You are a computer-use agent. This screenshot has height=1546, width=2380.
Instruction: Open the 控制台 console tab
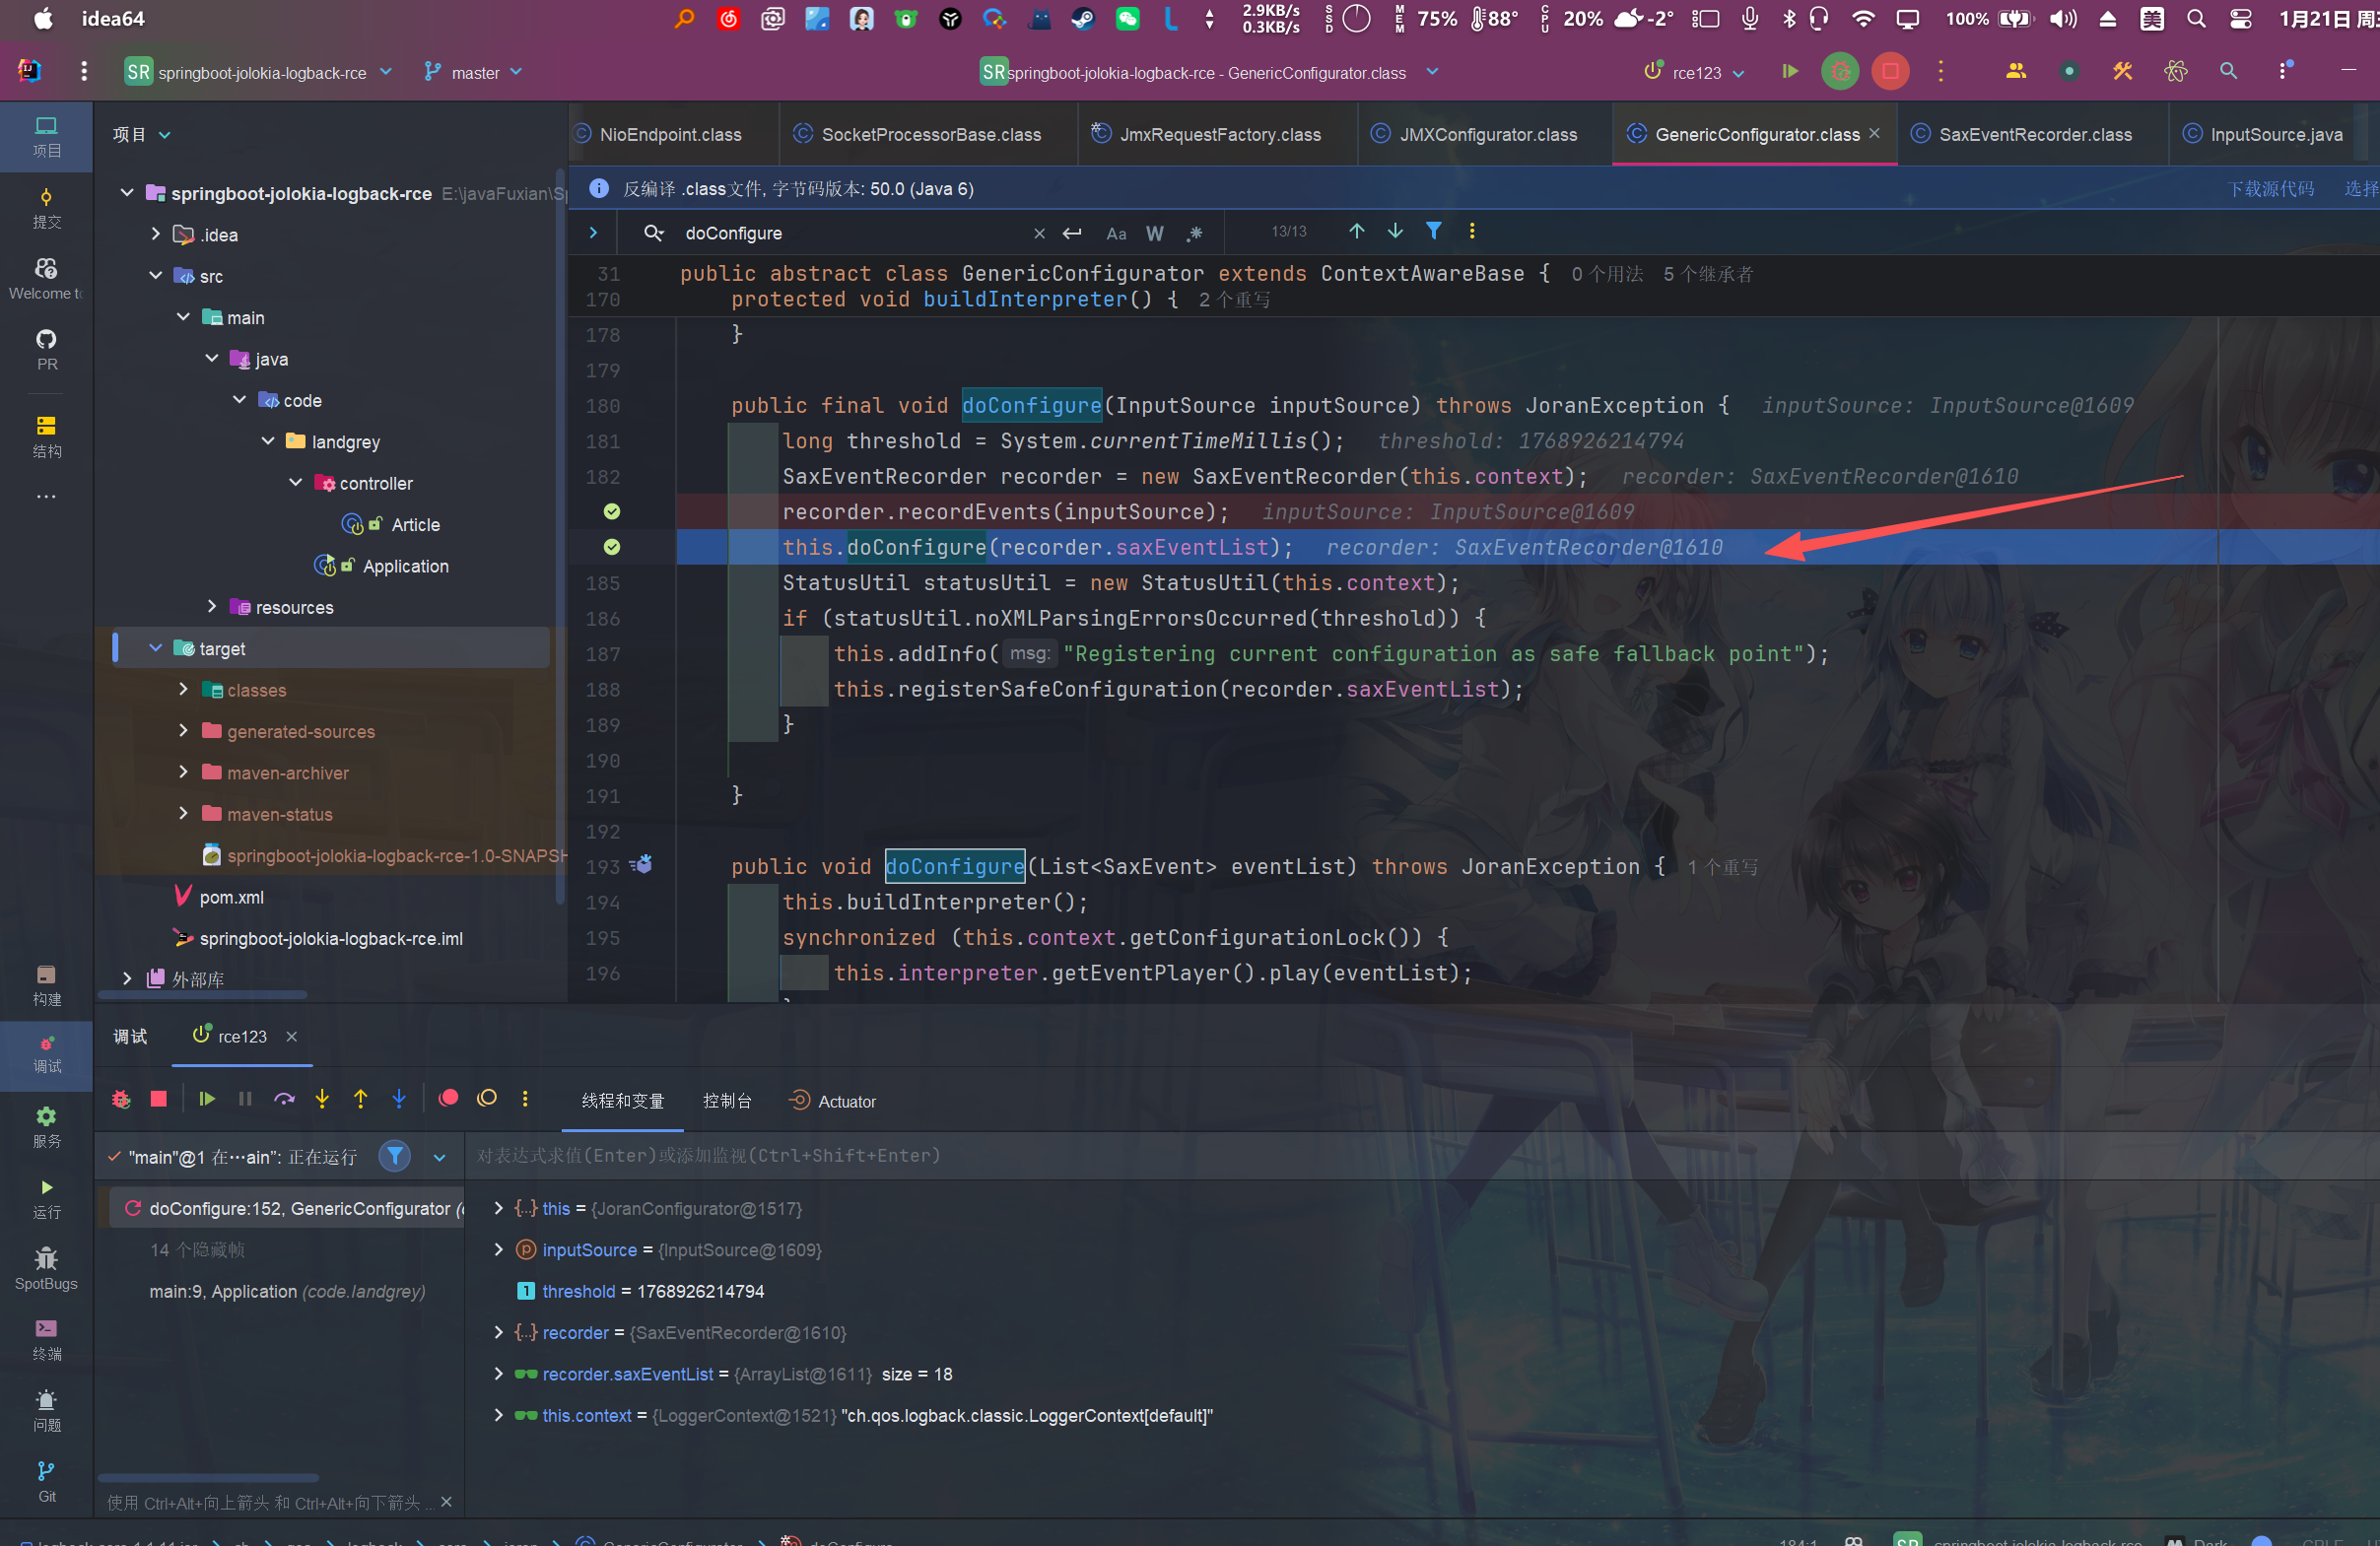(x=727, y=1101)
